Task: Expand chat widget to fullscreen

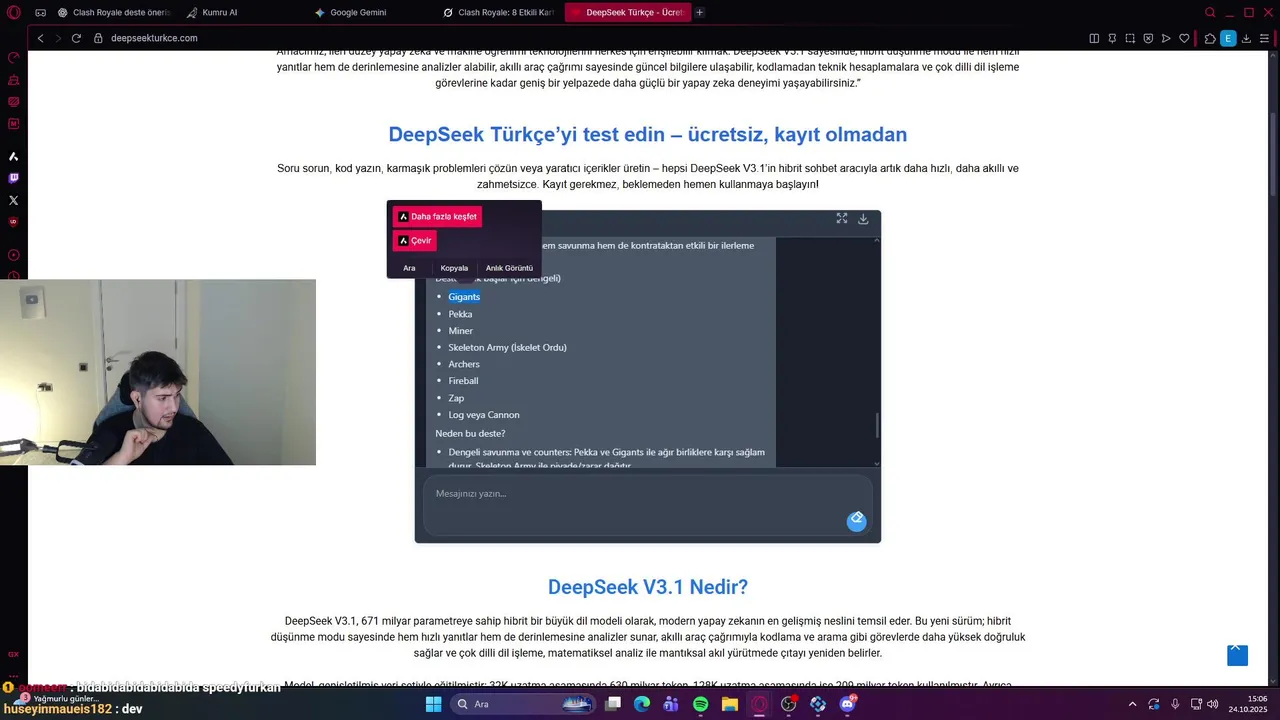Action: (842, 218)
